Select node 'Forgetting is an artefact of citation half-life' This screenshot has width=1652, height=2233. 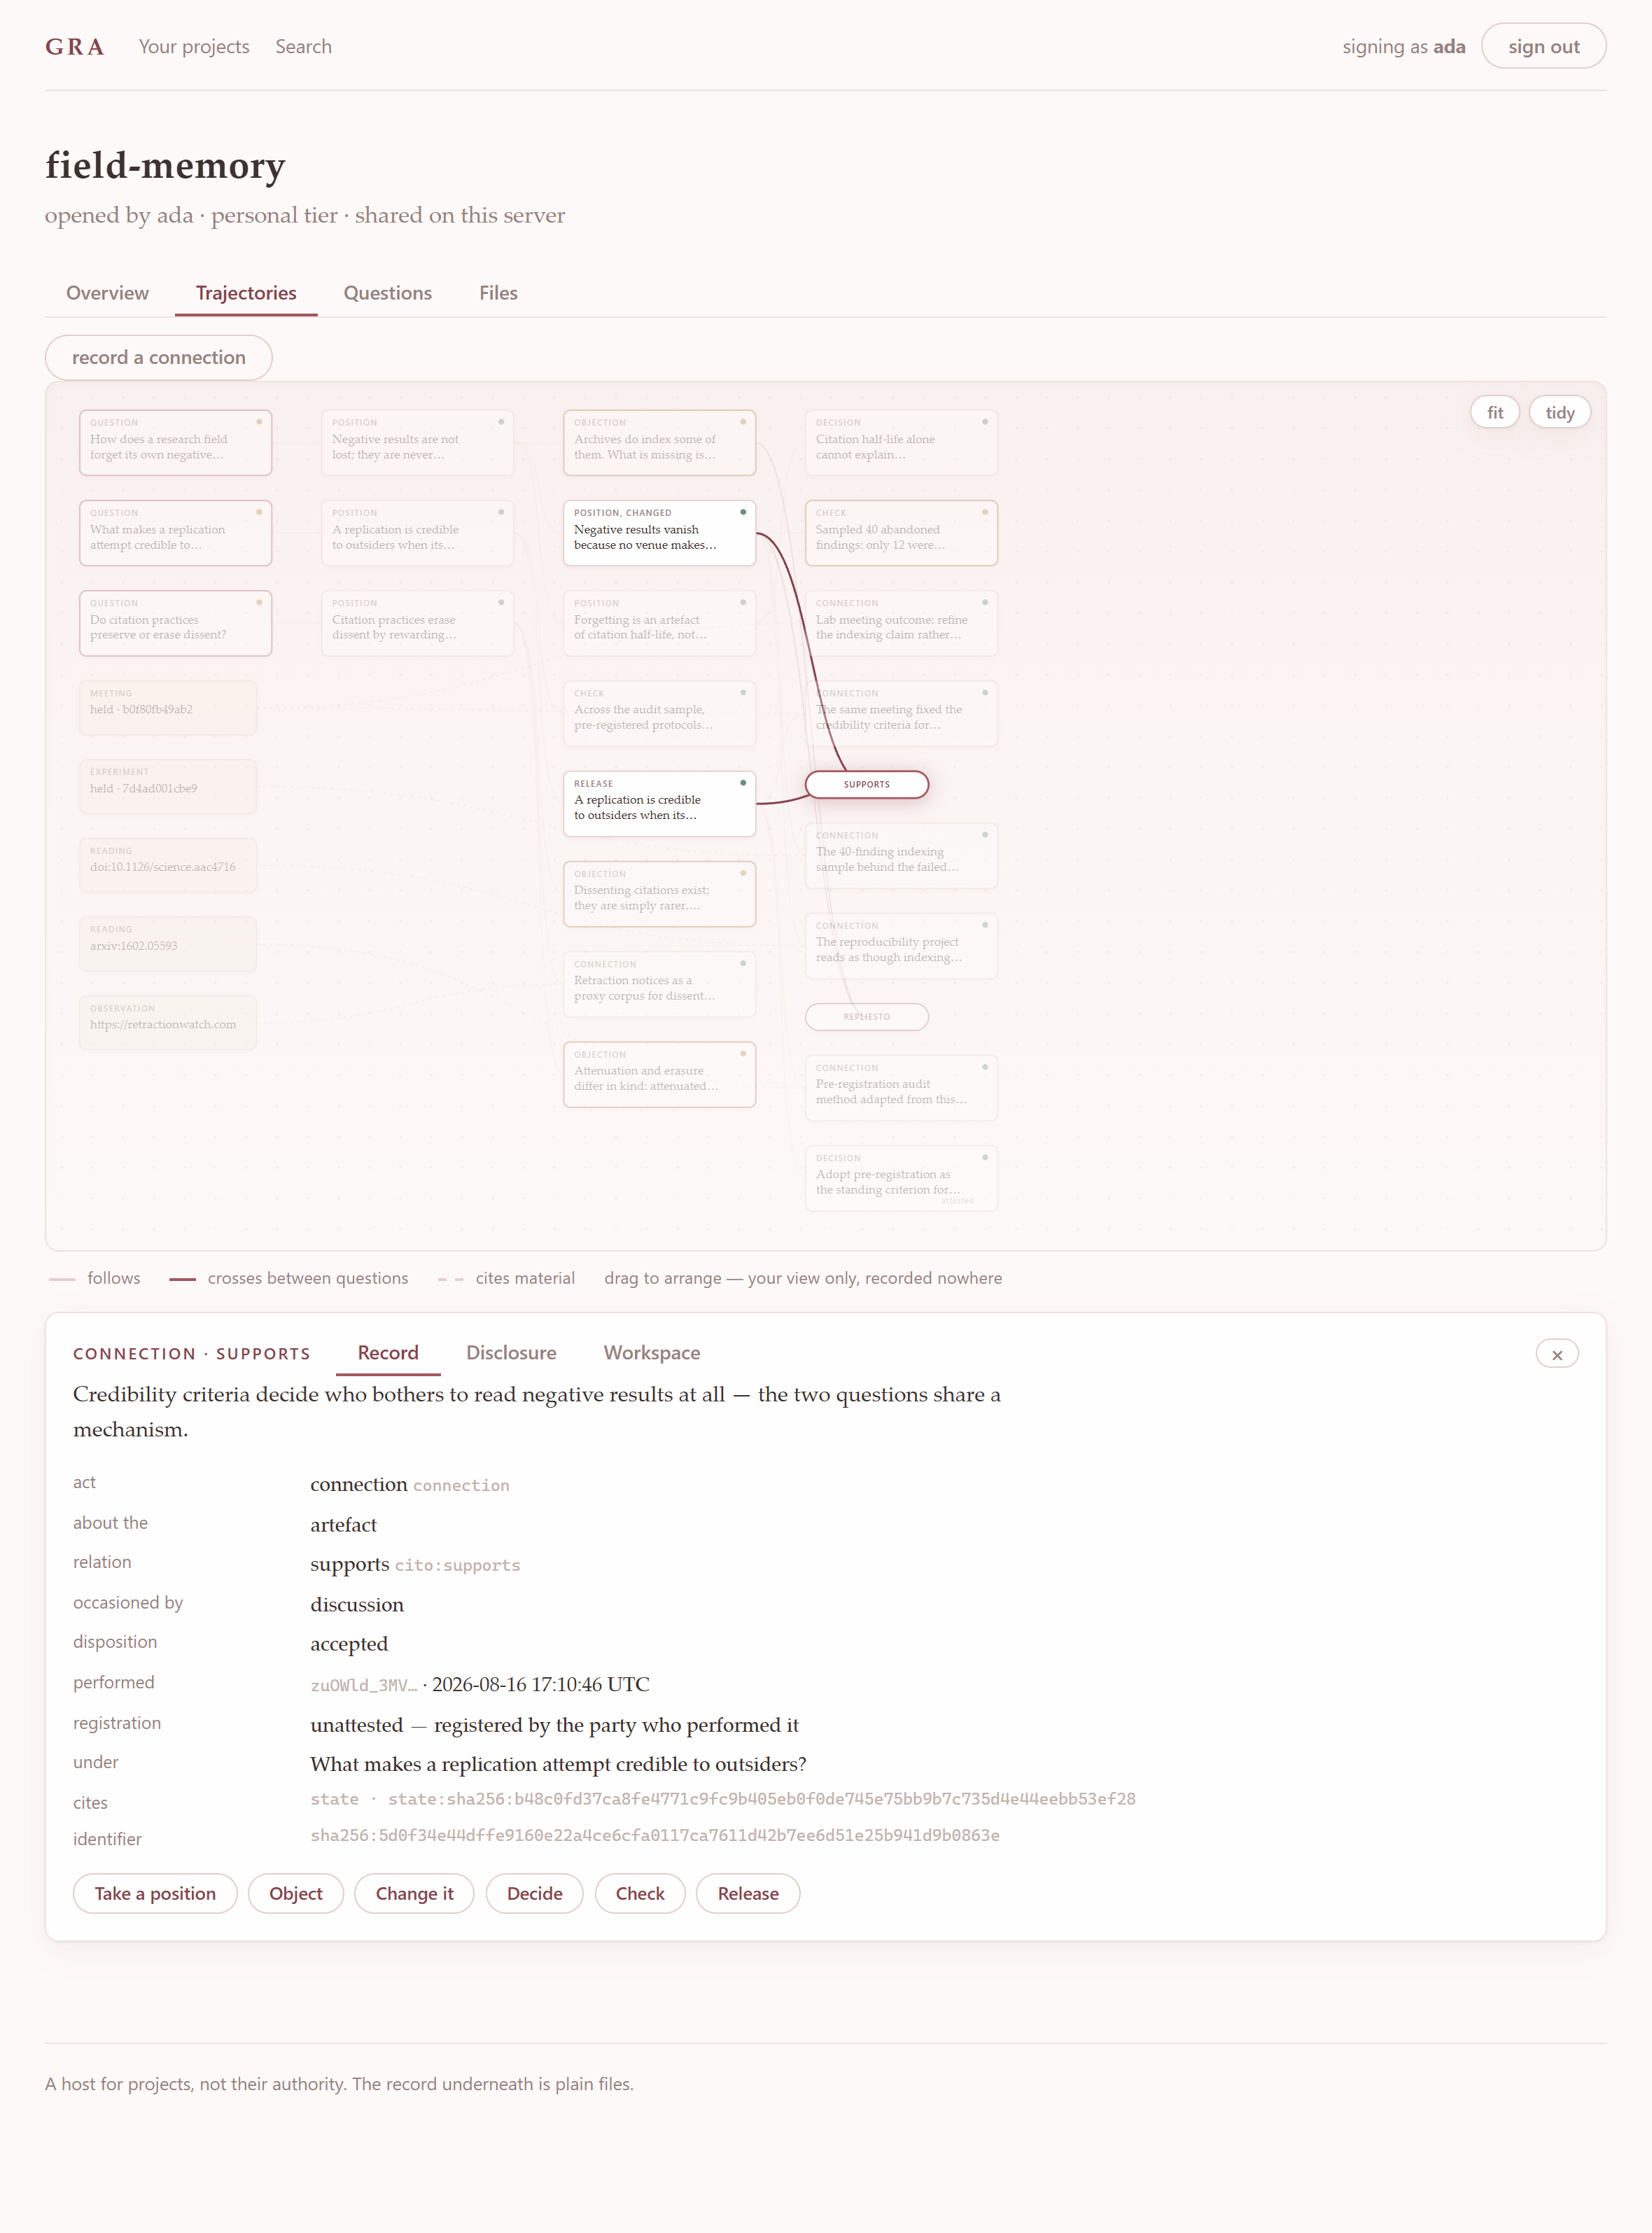[x=659, y=624]
